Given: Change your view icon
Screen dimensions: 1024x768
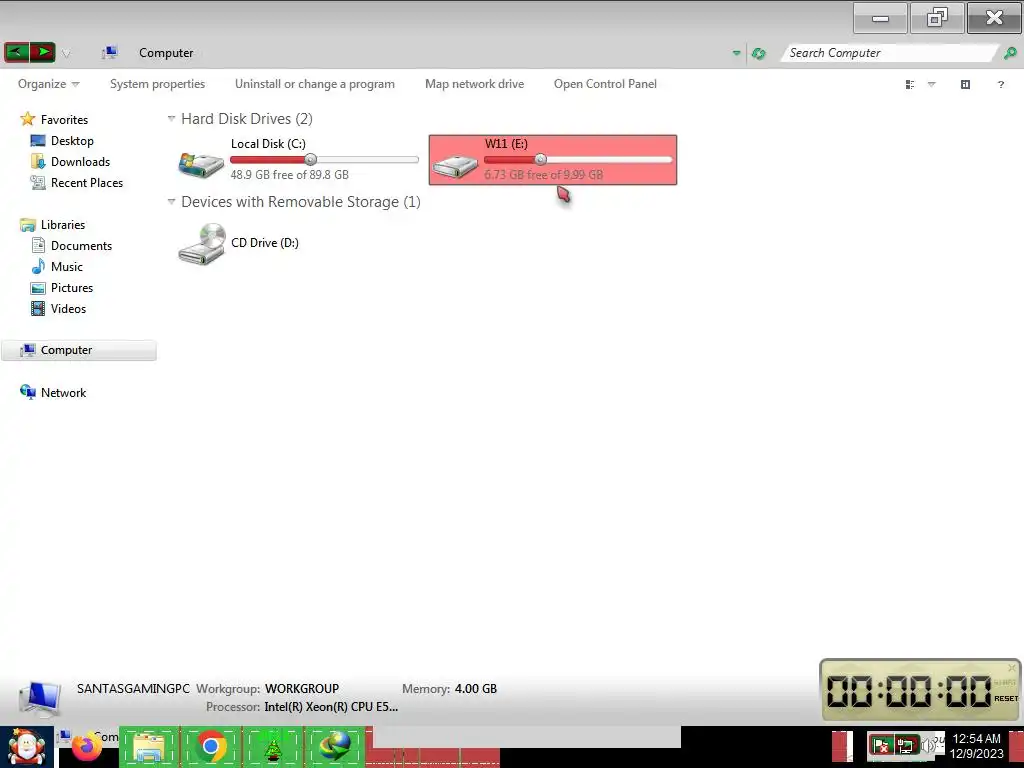Looking at the screenshot, I should point(910,84).
